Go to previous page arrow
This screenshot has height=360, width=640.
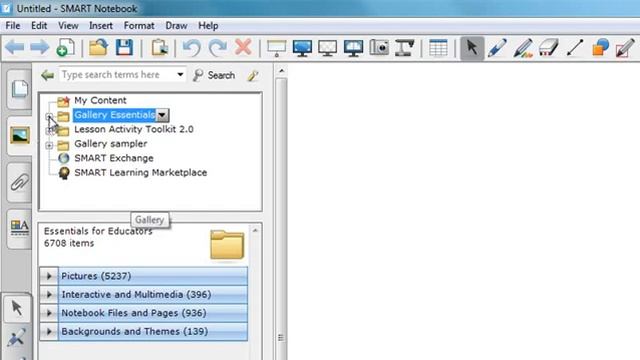[x=15, y=48]
